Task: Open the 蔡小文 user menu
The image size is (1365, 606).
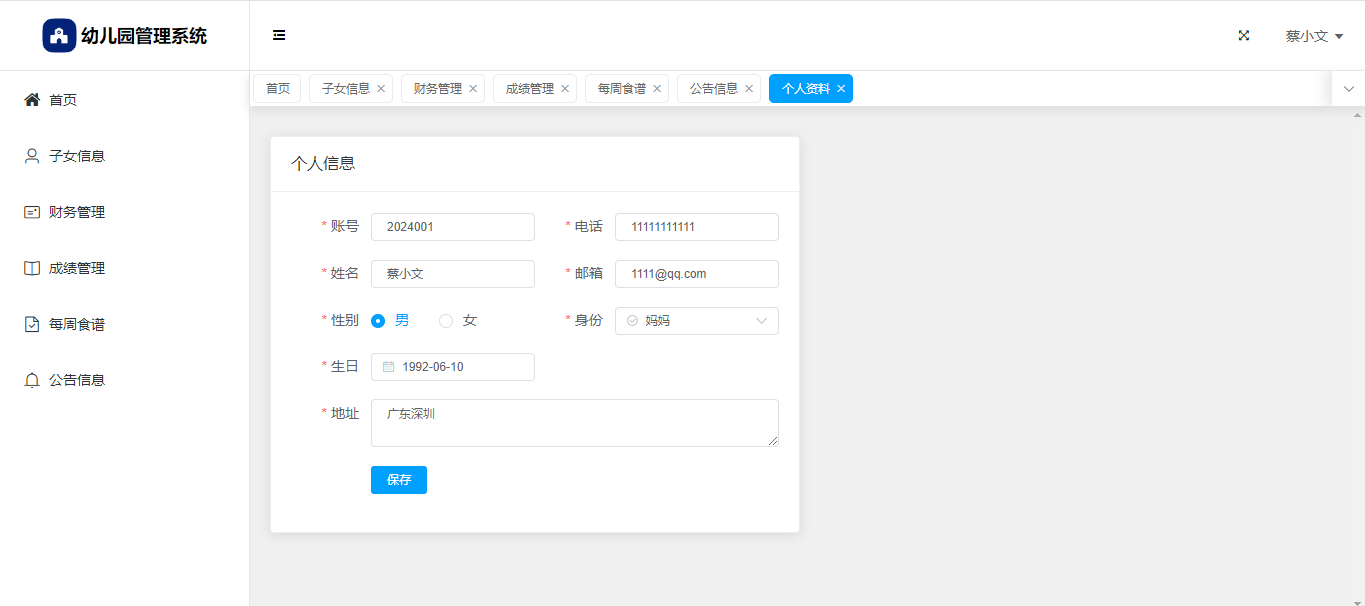Action: (1313, 36)
